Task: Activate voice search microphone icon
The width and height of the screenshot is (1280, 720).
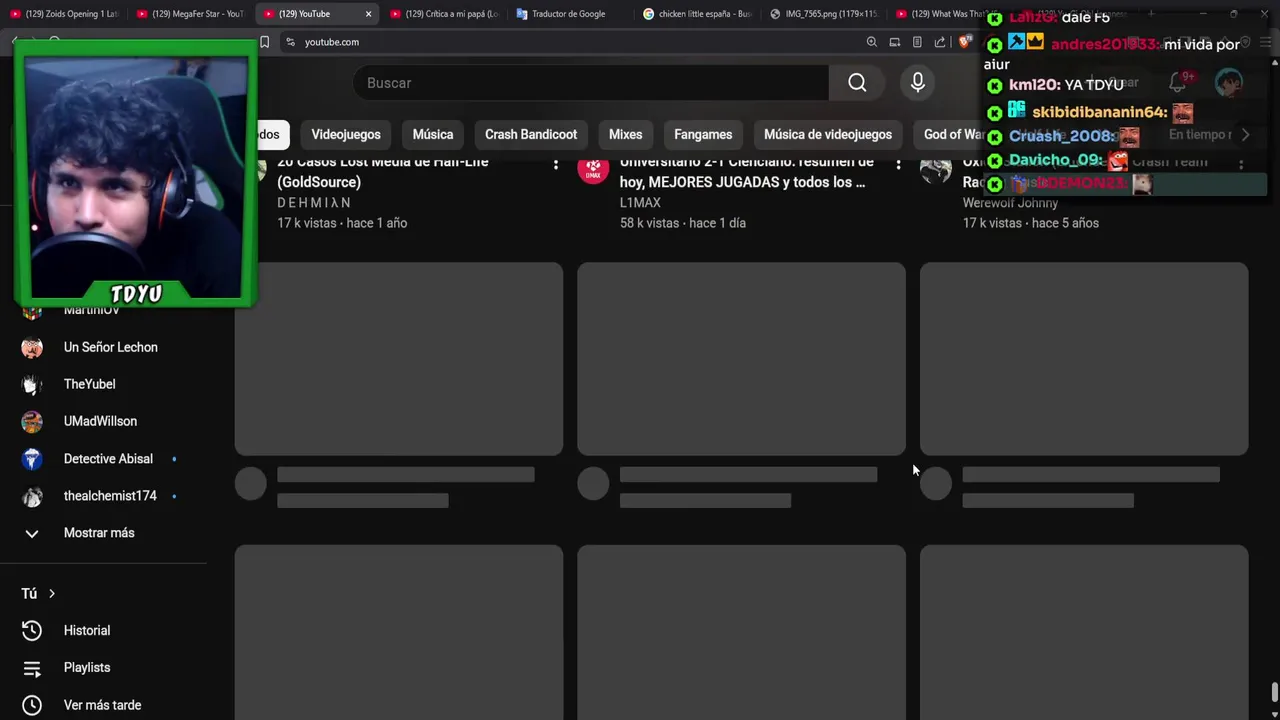Action: (918, 83)
